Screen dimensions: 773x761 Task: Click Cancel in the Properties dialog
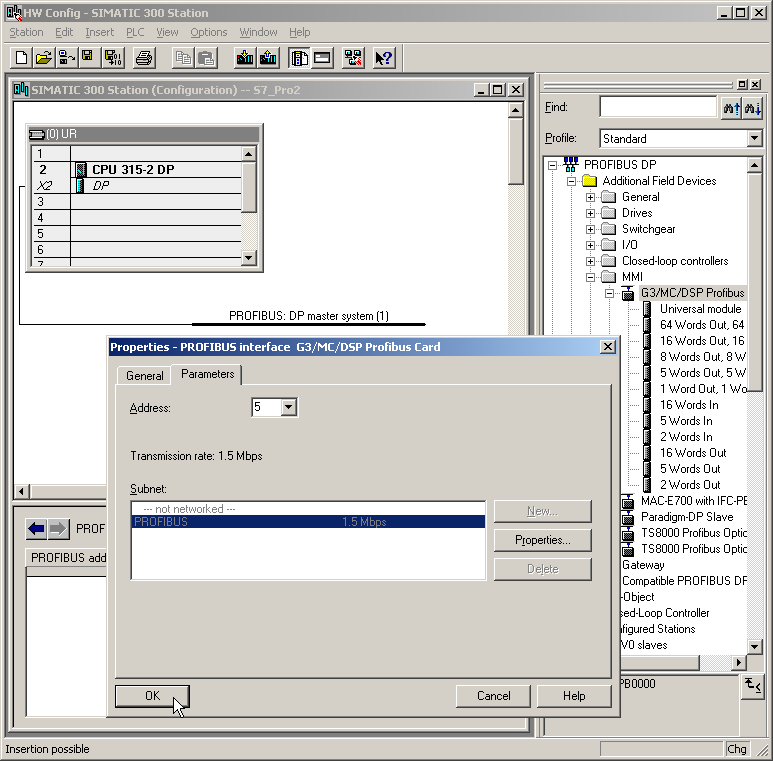493,696
